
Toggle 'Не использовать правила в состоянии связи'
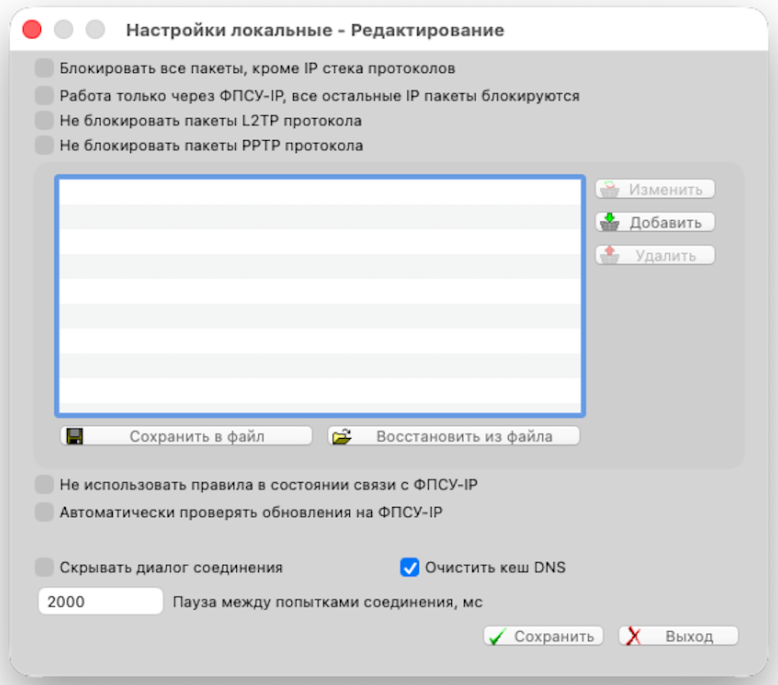coord(44,485)
